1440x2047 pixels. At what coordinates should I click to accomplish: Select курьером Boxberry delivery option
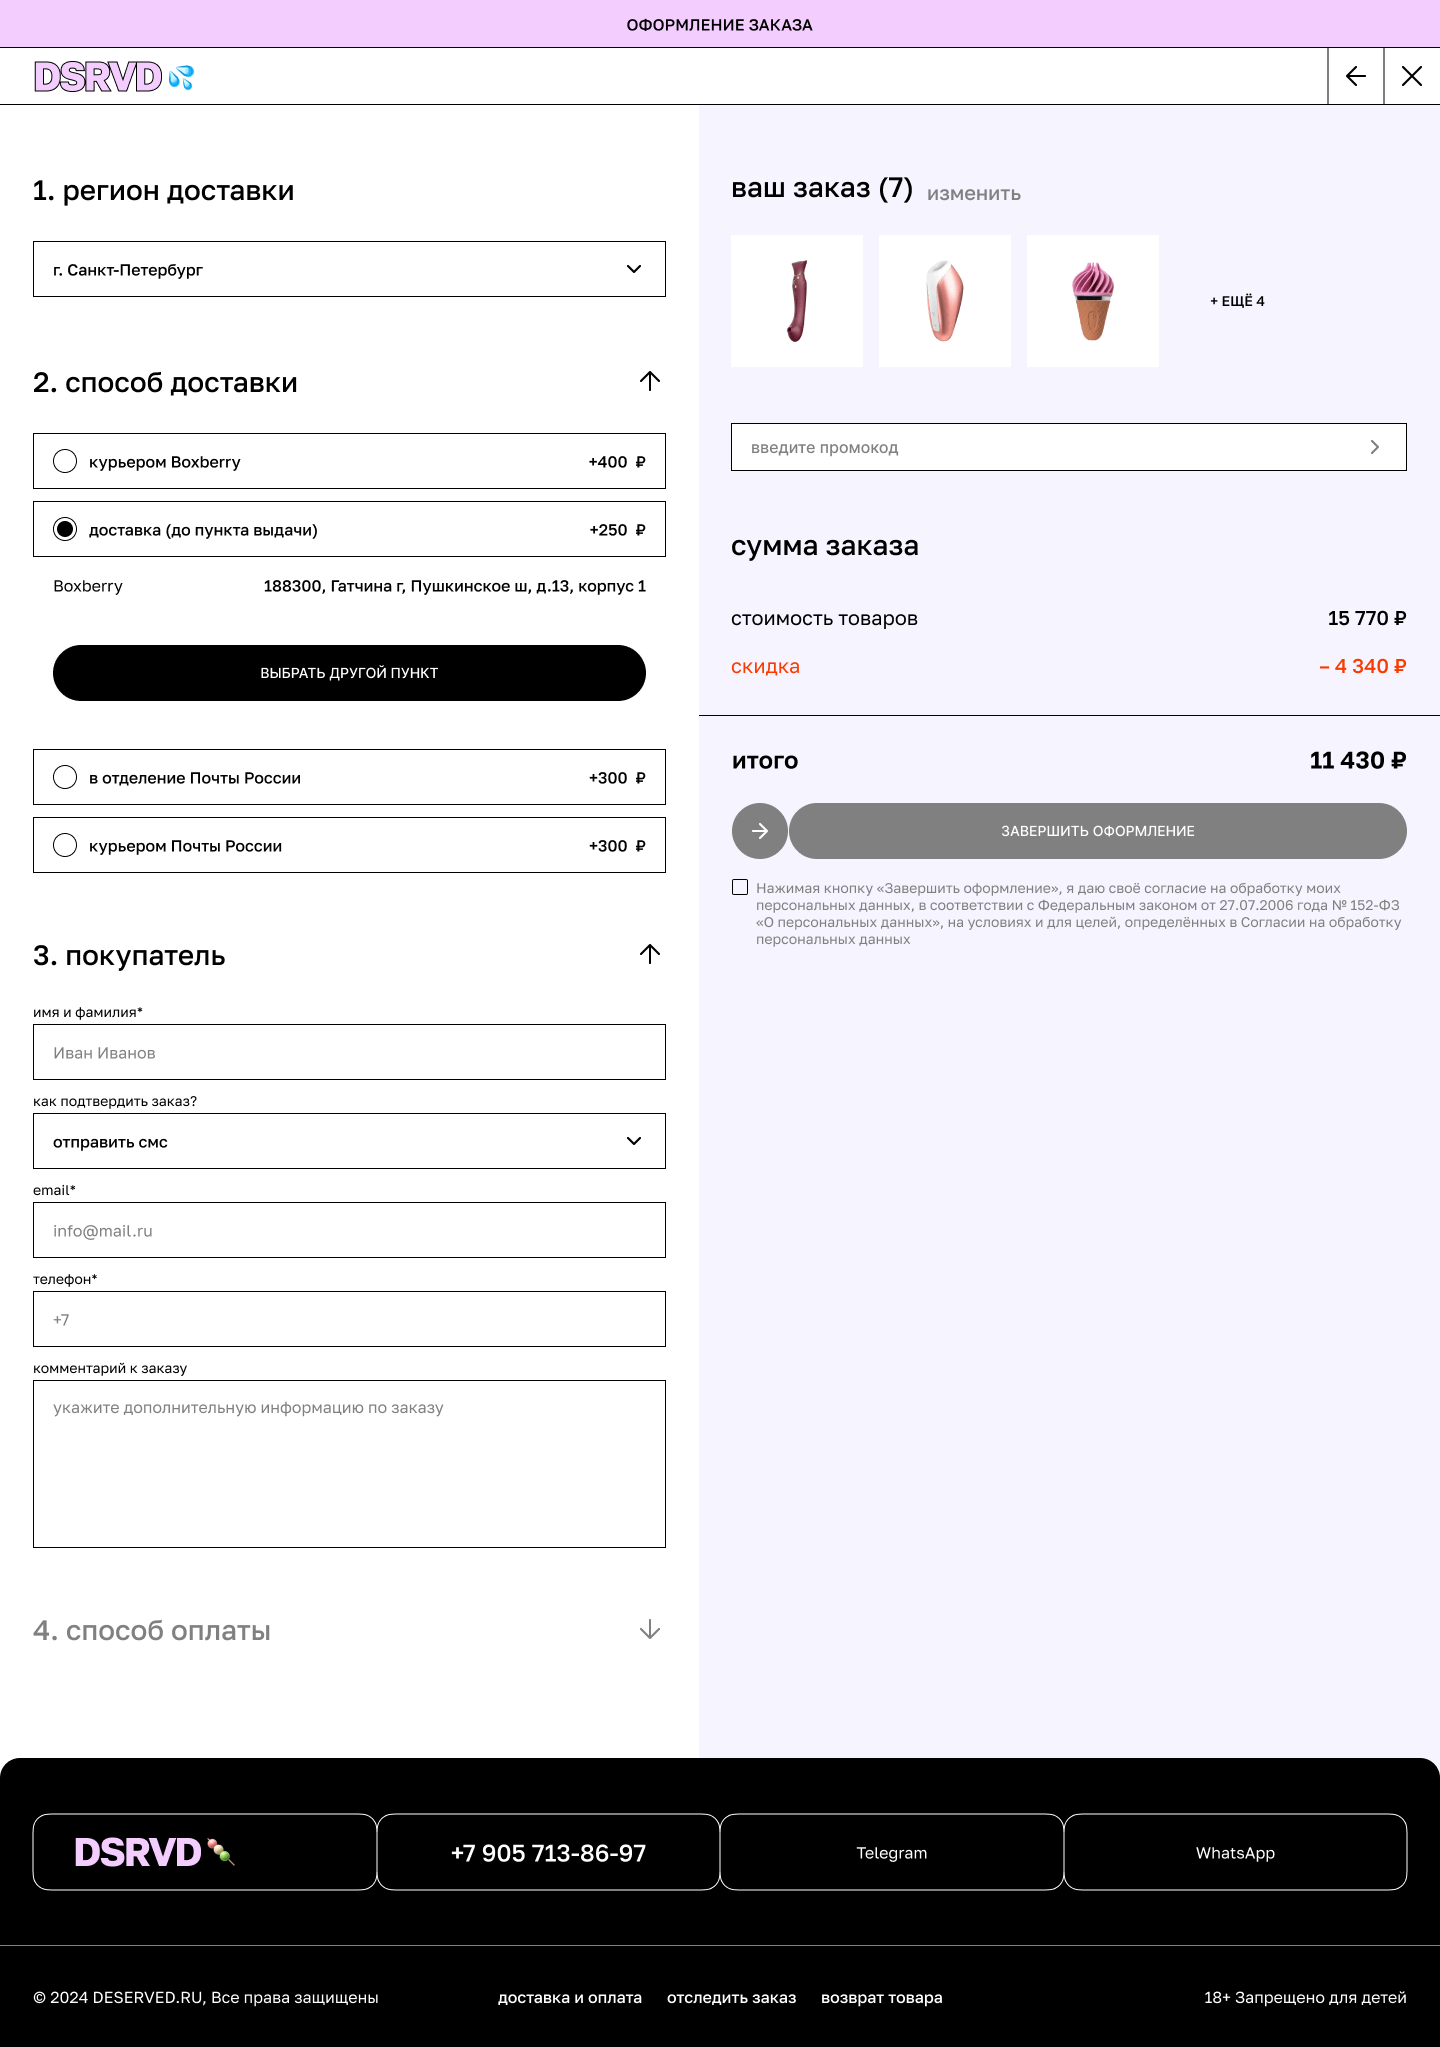66,461
